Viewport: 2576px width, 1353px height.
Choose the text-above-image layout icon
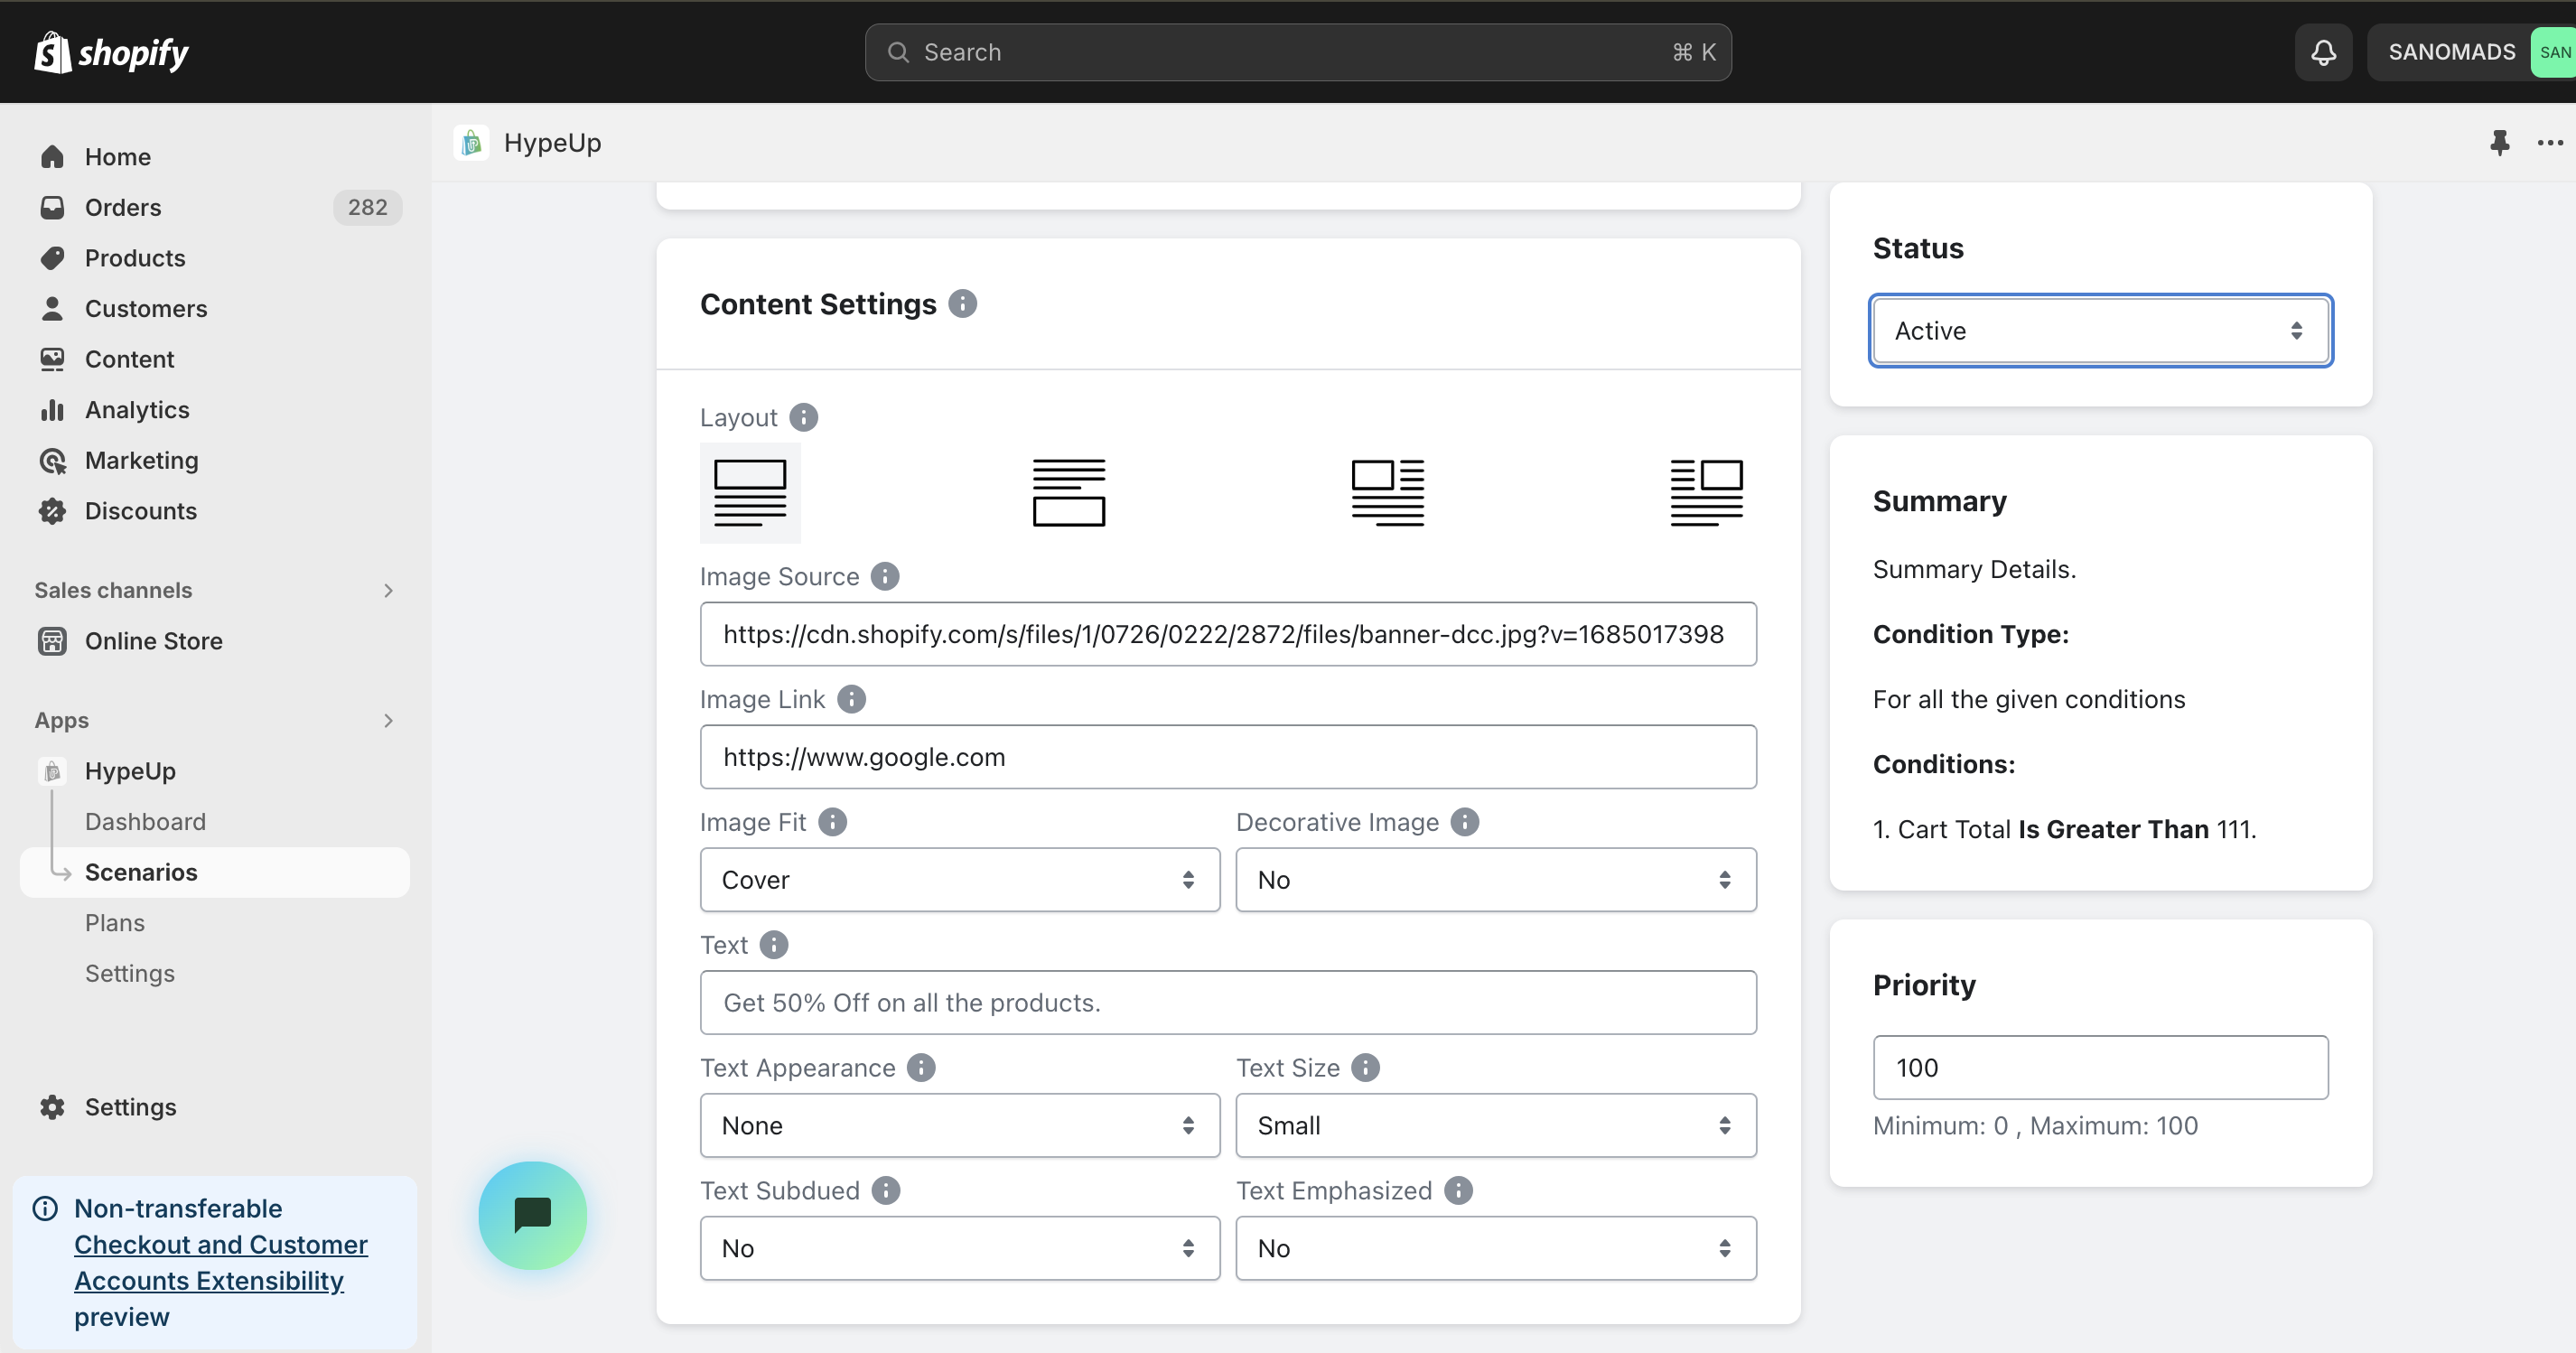pos(1068,492)
